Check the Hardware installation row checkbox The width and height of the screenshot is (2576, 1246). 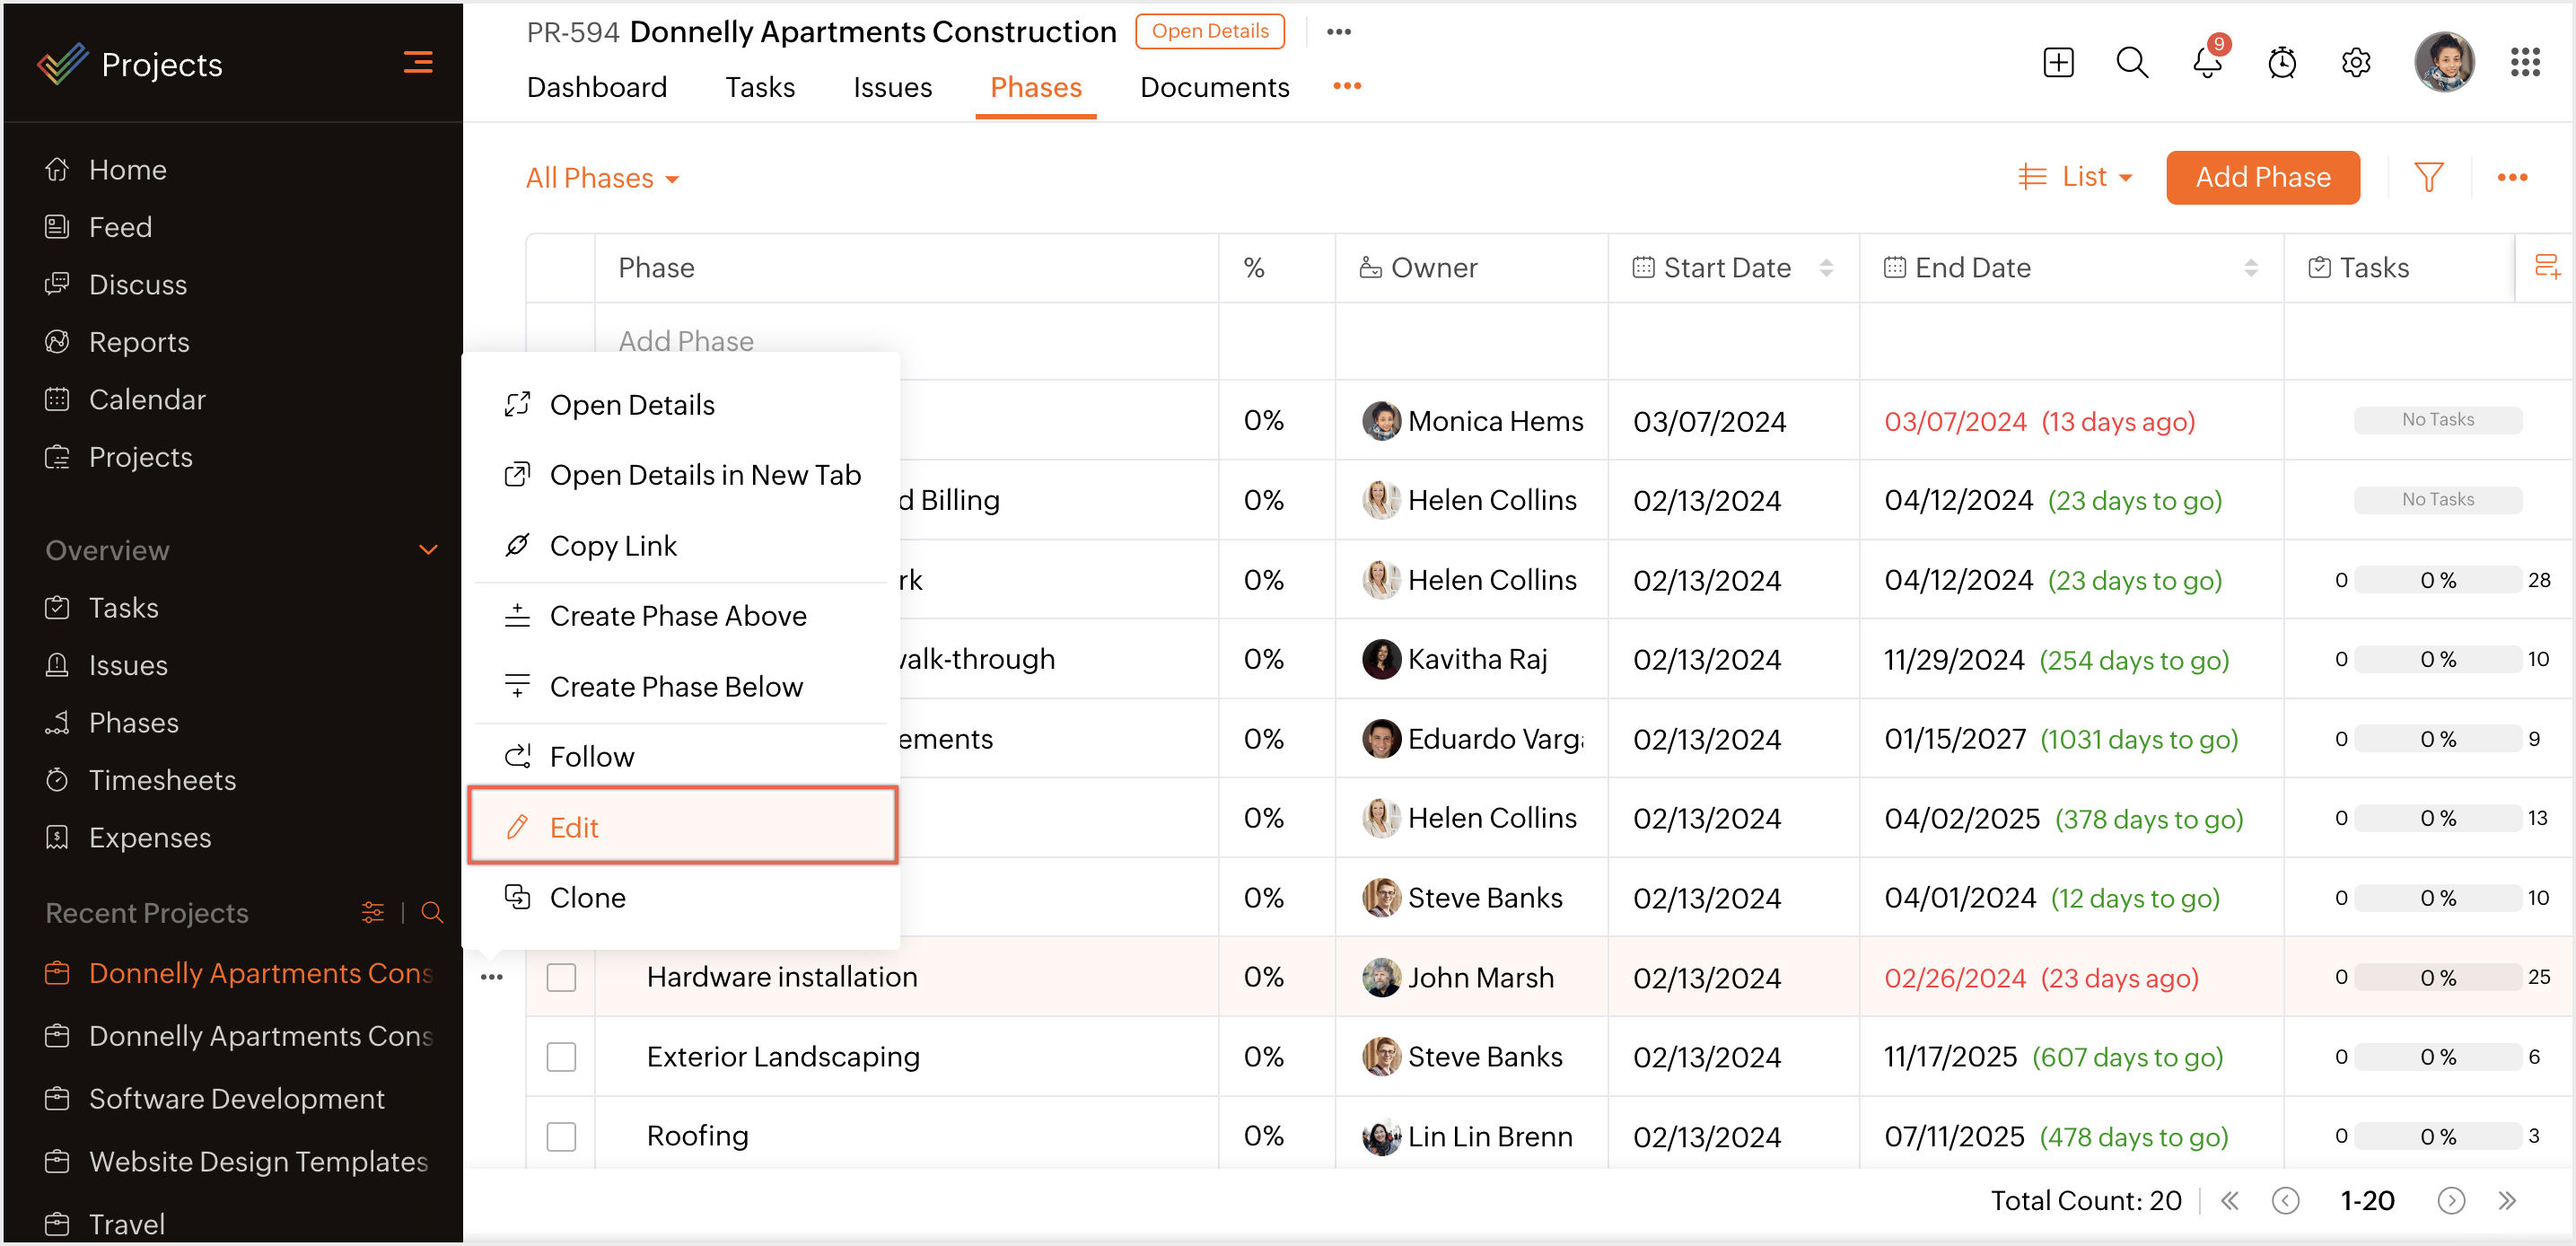(561, 977)
